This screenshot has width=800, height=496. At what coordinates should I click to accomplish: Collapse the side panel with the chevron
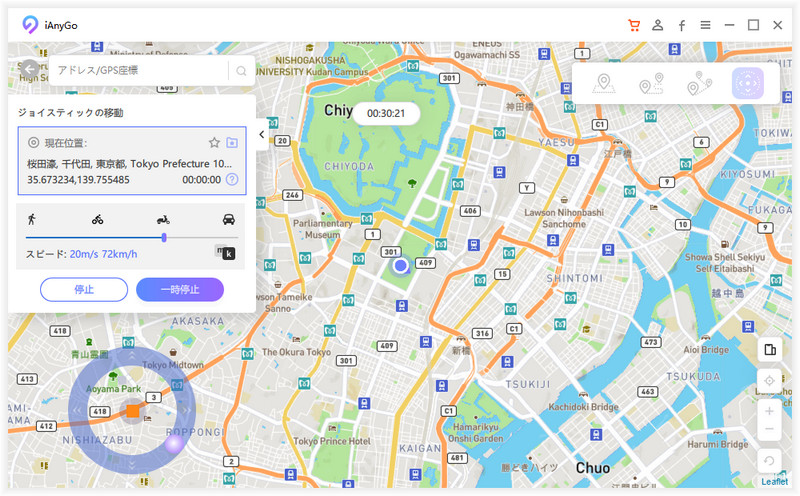click(262, 134)
